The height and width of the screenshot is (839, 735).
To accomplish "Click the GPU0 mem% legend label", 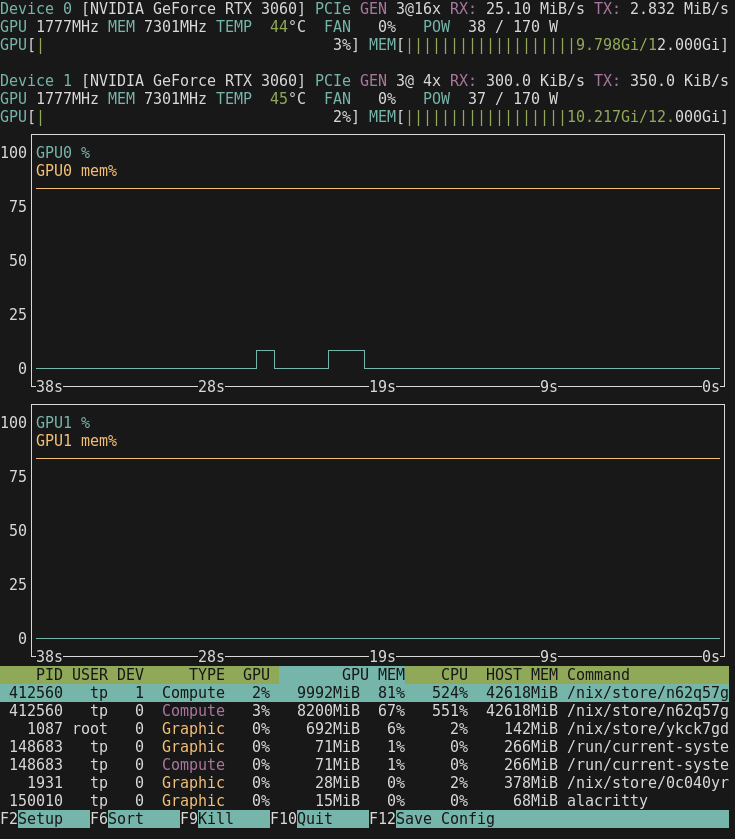I will 76,171.
